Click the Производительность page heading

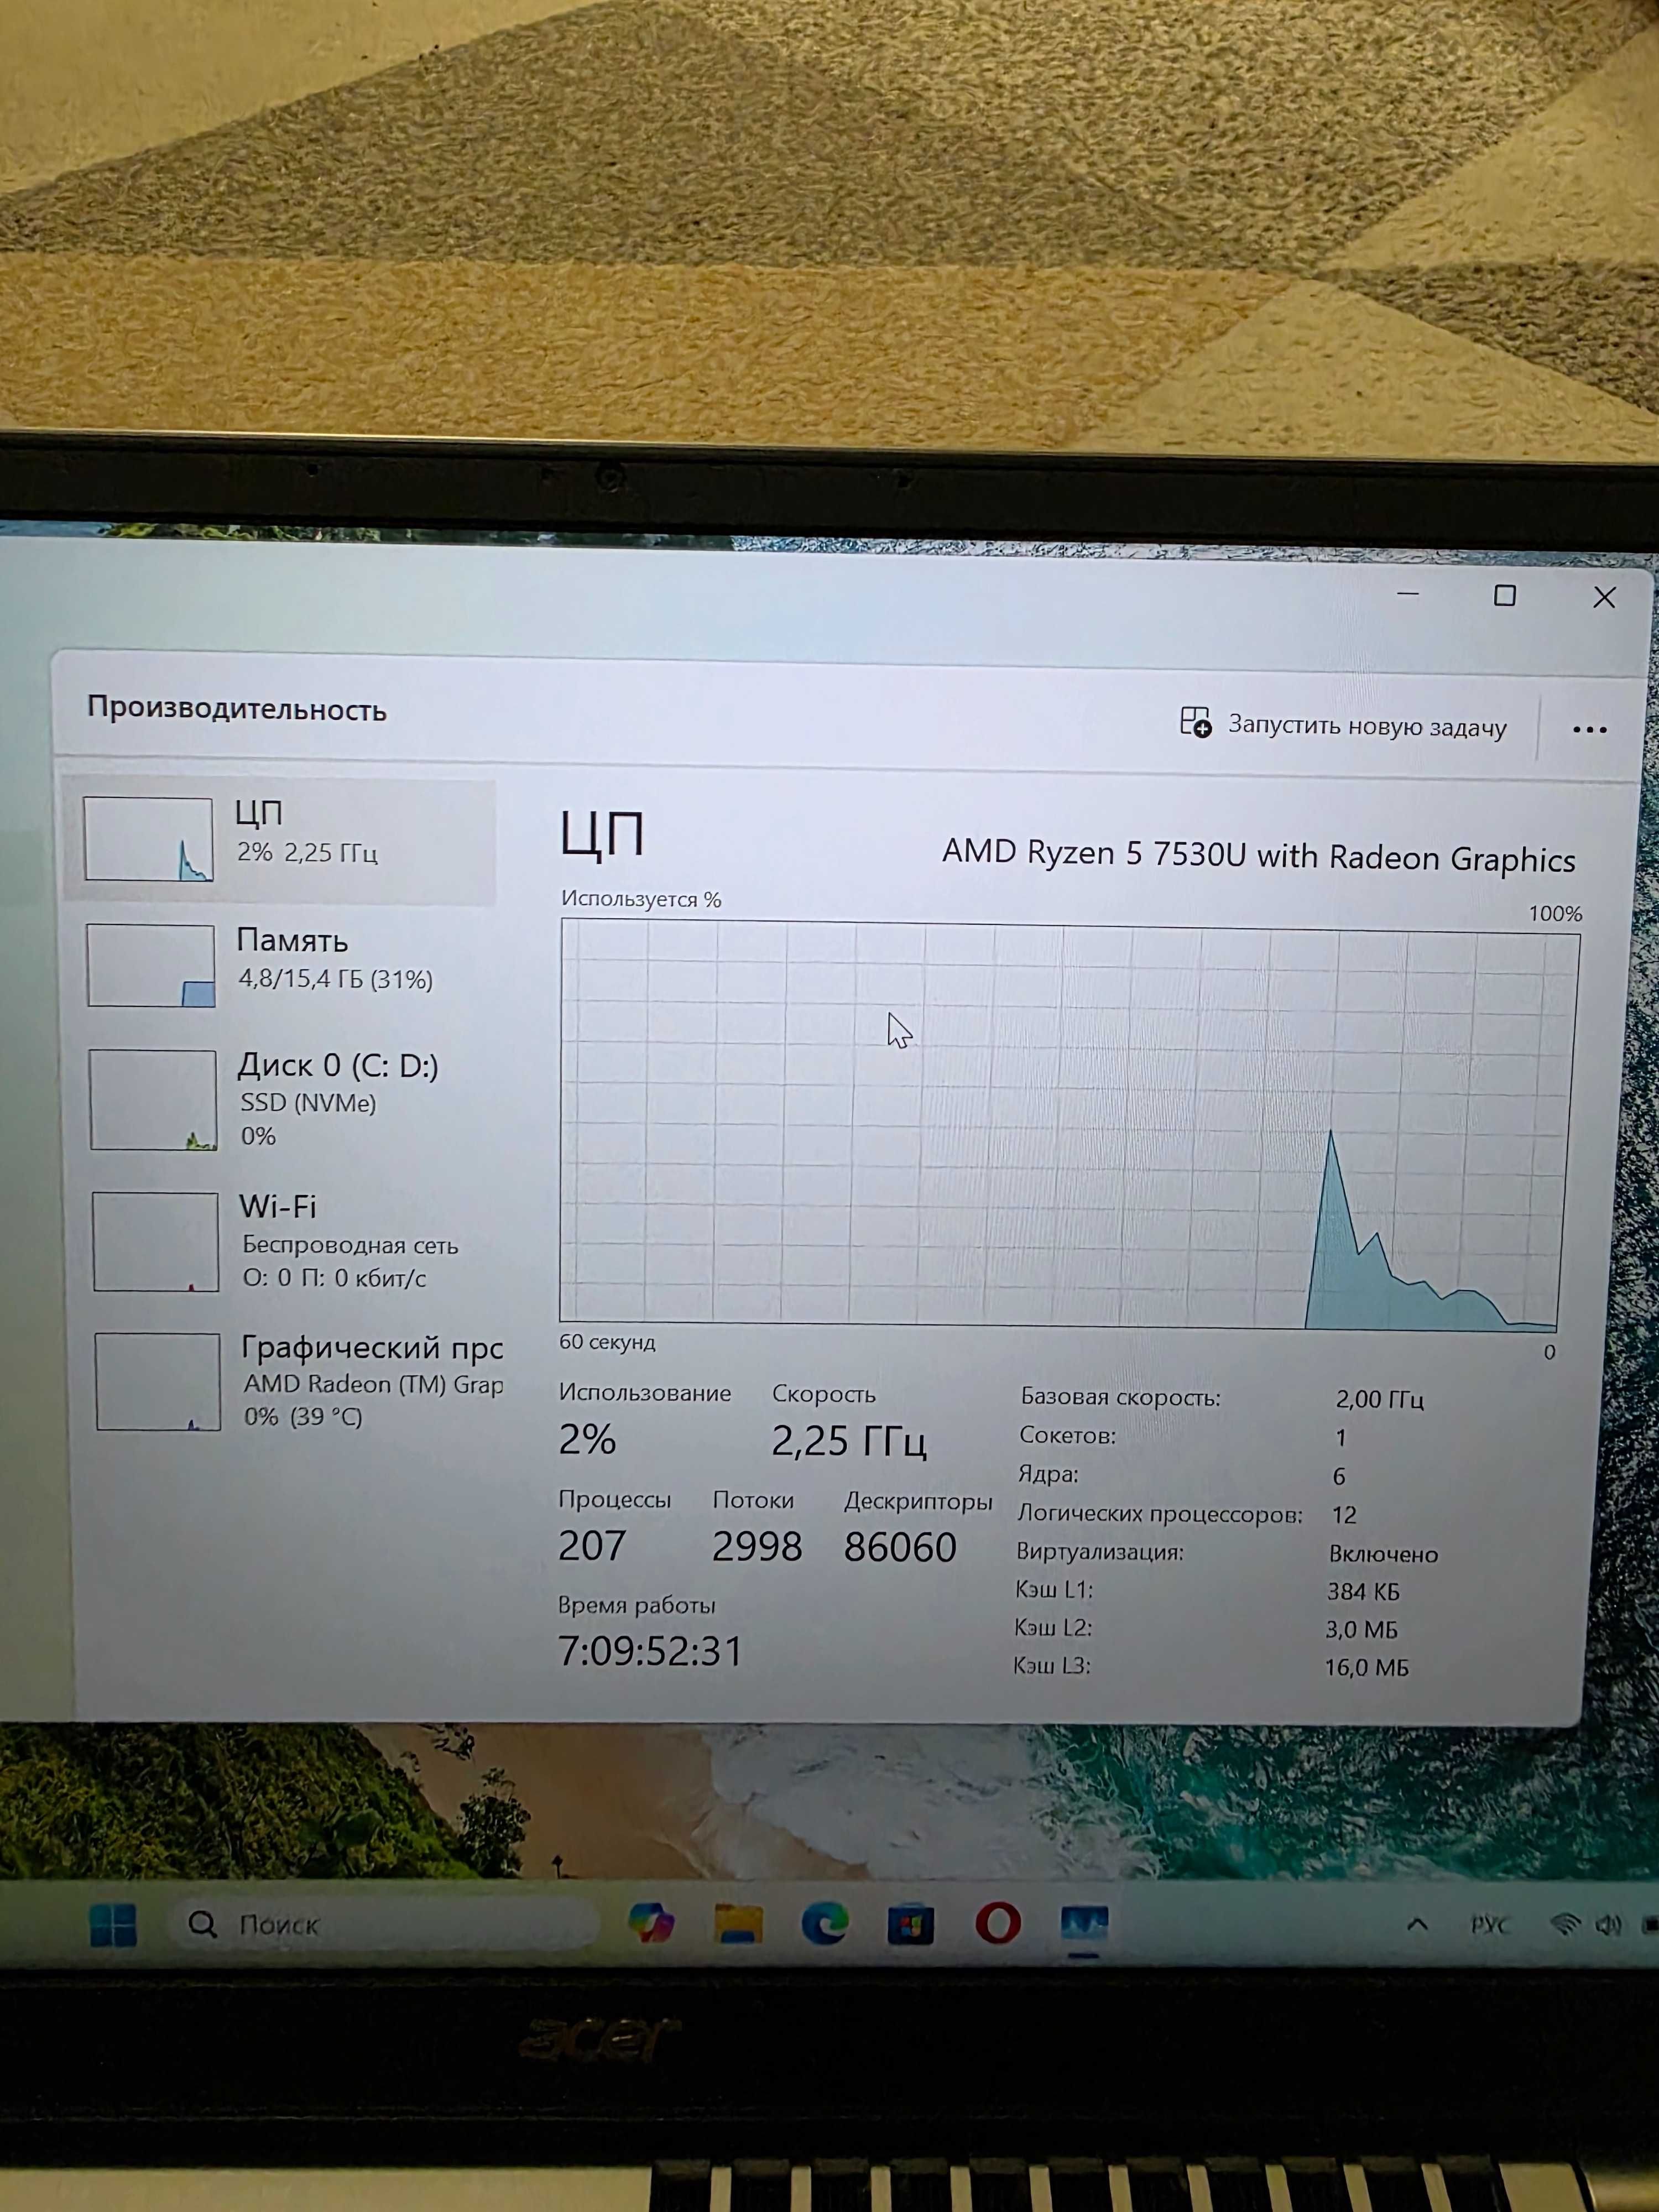coord(237,708)
